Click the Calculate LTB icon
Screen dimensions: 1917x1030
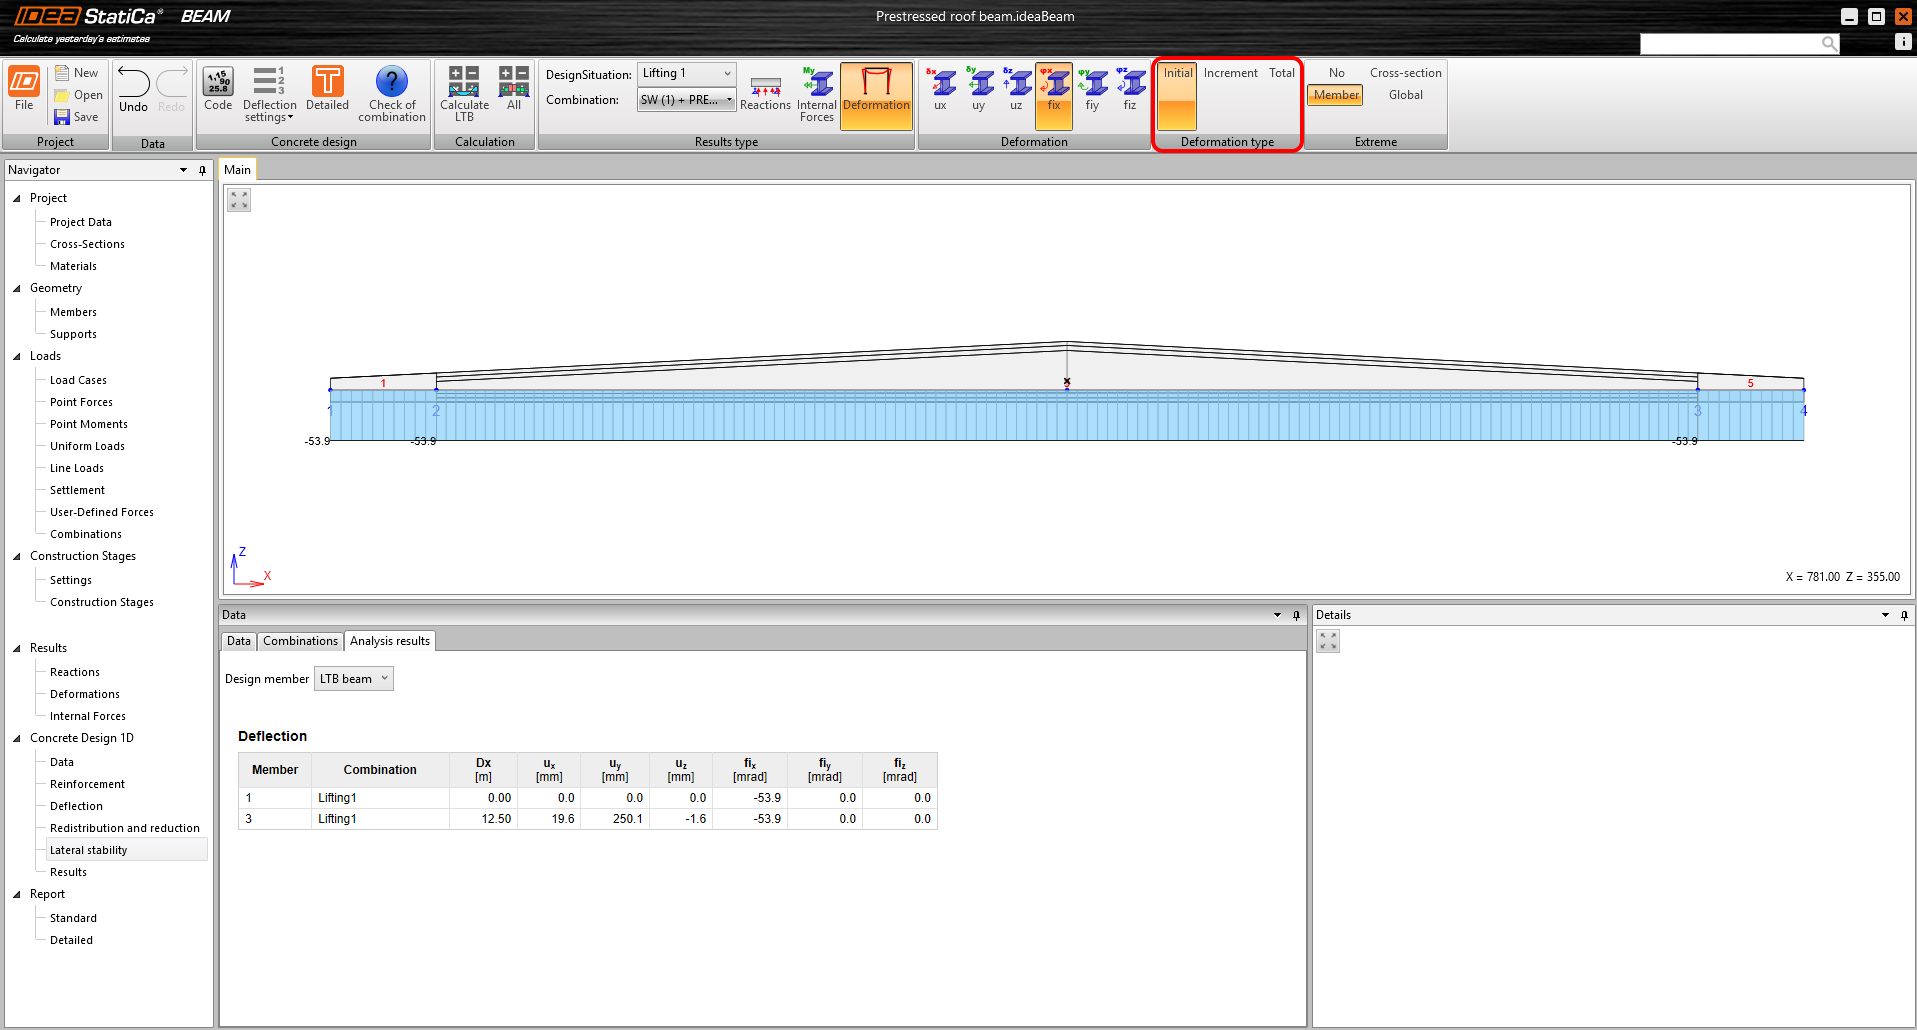[x=464, y=93]
